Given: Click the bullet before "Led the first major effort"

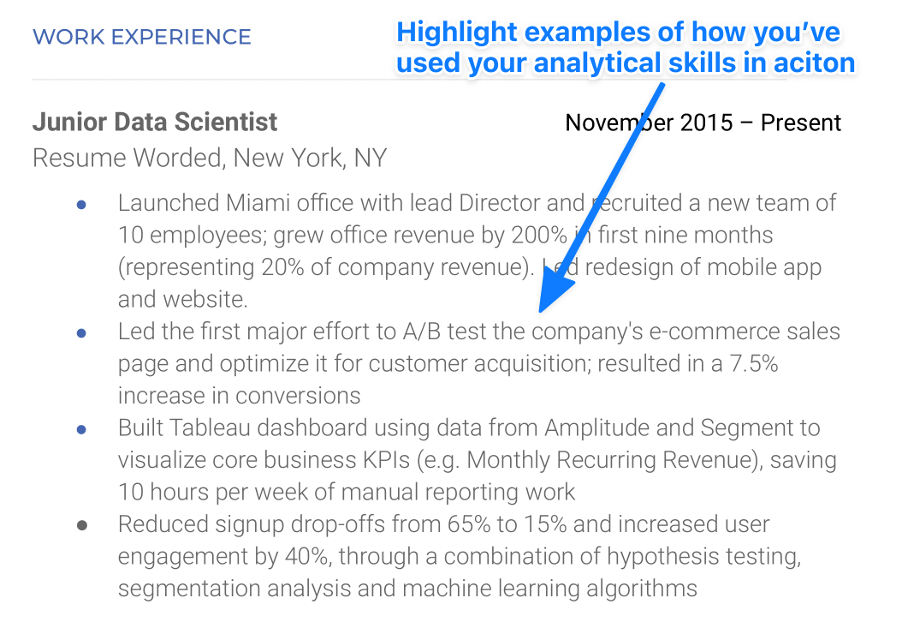Looking at the screenshot, I should (x=82, y=332).
